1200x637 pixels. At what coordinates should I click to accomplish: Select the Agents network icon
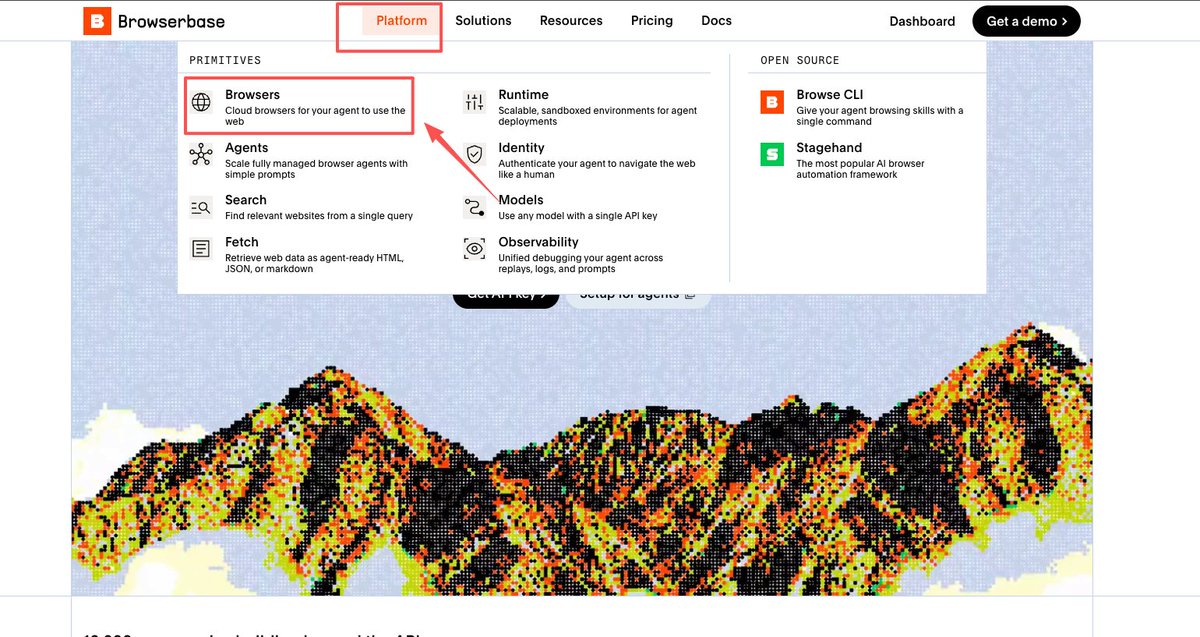click(x=202, y=155)
